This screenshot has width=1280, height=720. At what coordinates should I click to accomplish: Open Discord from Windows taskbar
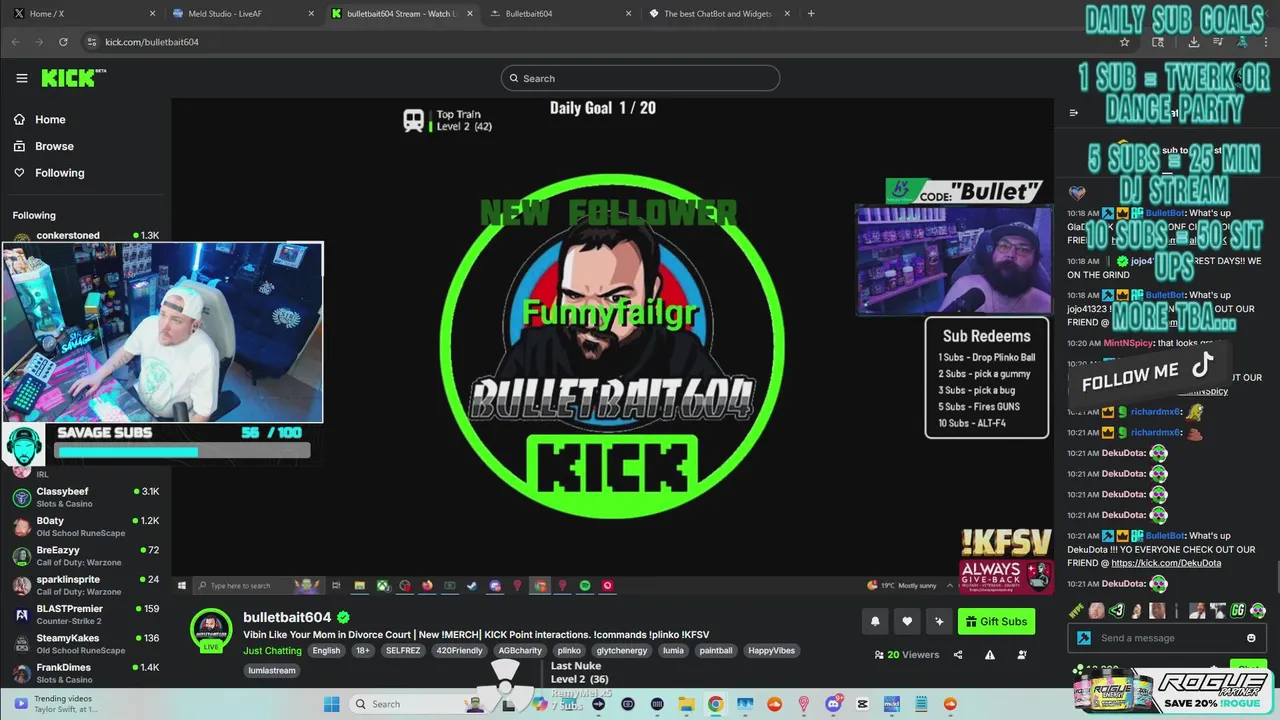(833, 704)
